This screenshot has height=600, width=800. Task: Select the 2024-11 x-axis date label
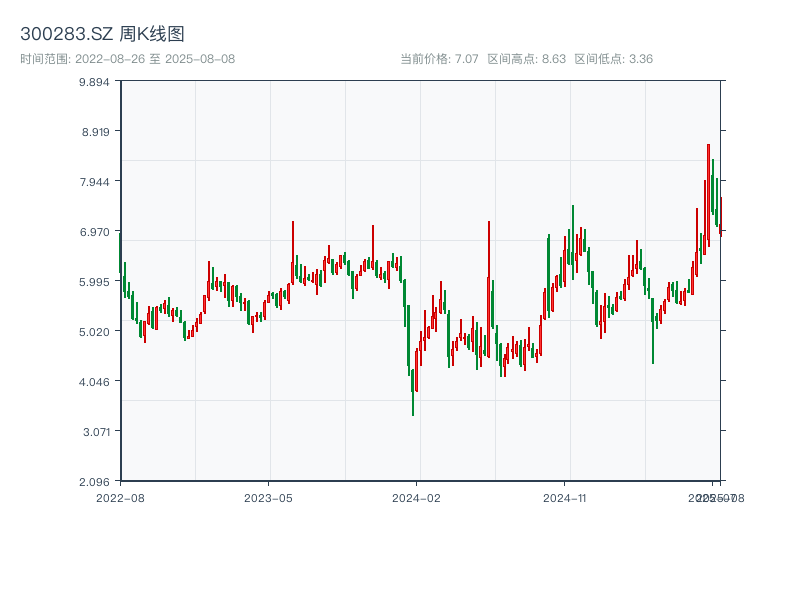point(564,497)
